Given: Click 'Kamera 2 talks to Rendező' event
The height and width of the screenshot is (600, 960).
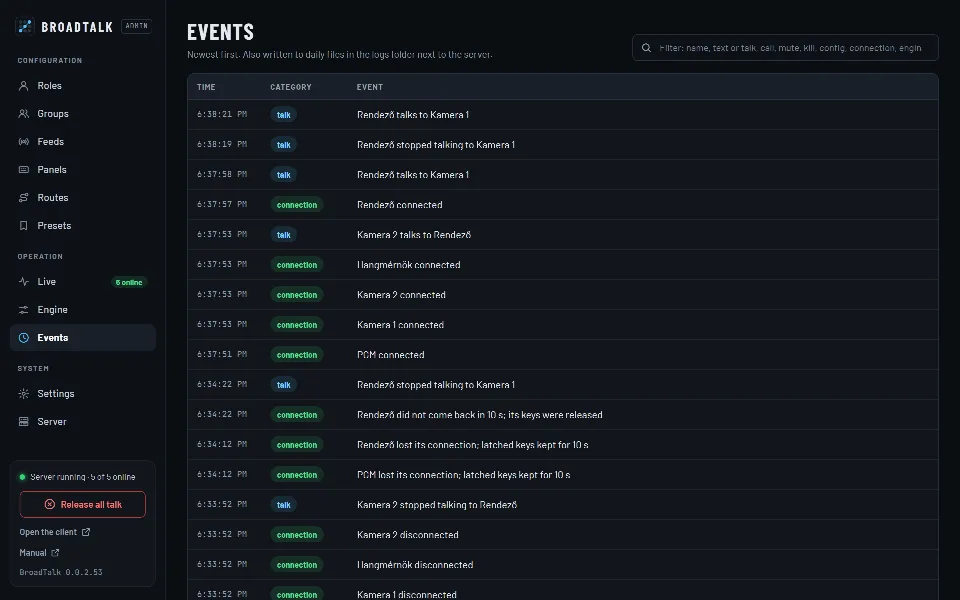Looking at the screenshot, I should [x=414, y=234].
